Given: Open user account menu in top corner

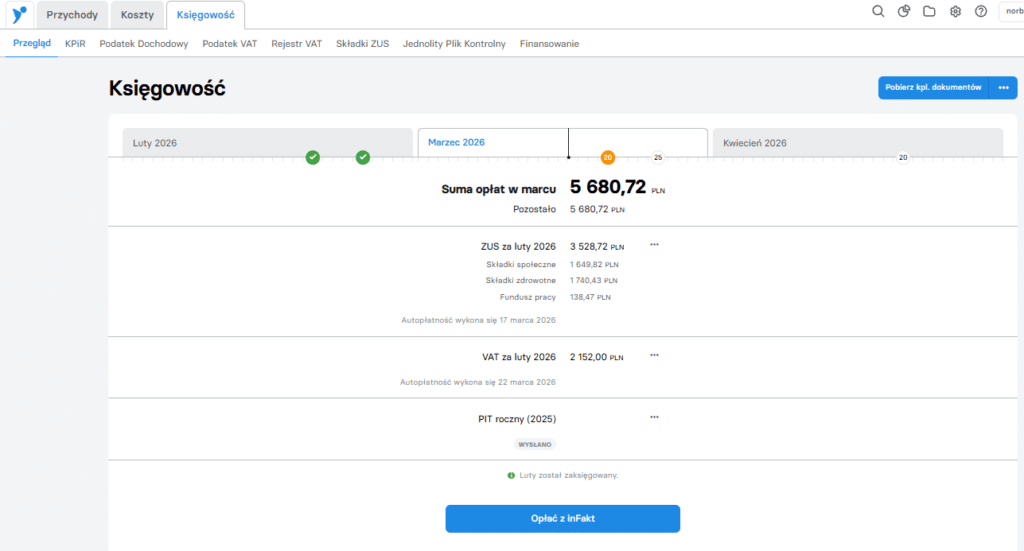Looking at the screenshot, I should tap(1012, 11).
